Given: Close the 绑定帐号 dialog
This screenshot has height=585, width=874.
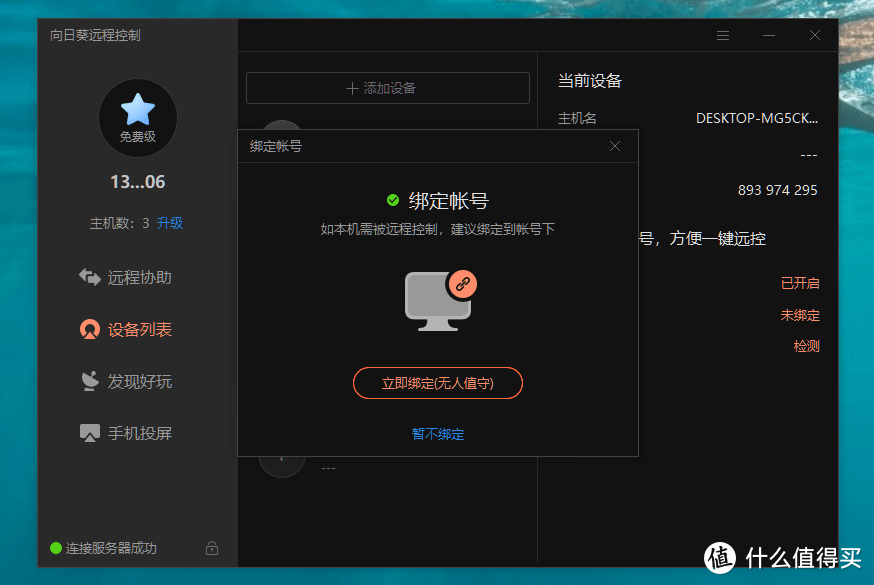Looking at the screenshot, I should tap(615, 146).
